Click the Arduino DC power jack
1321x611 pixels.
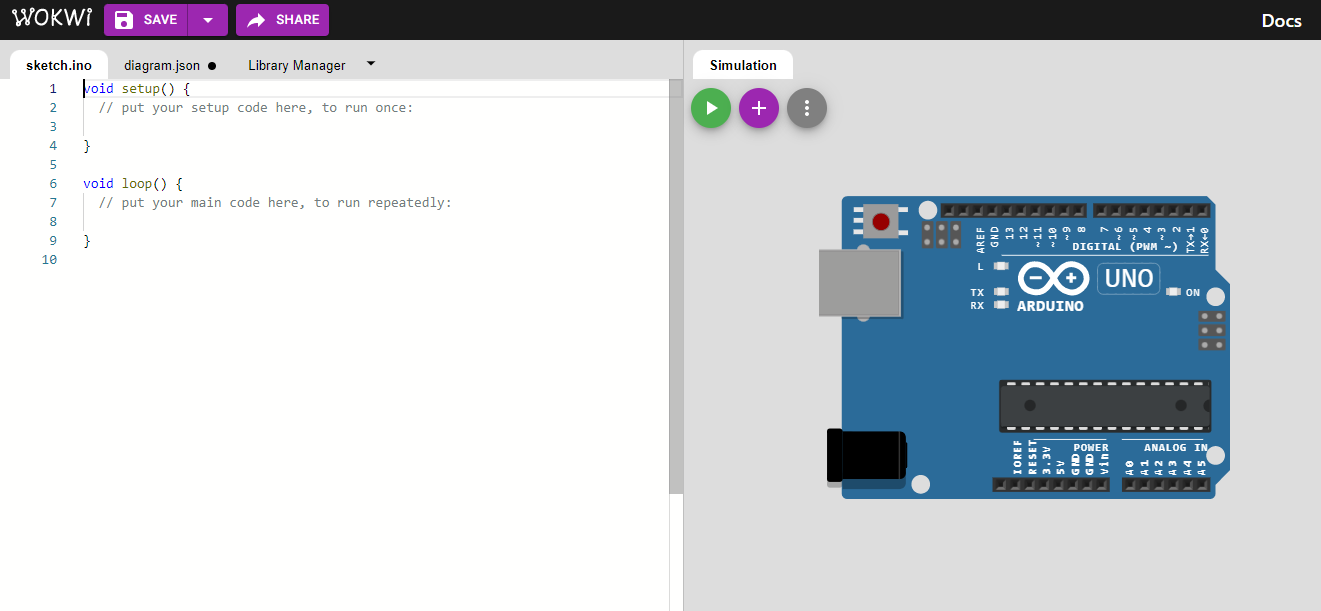click(x=866, y=456)
